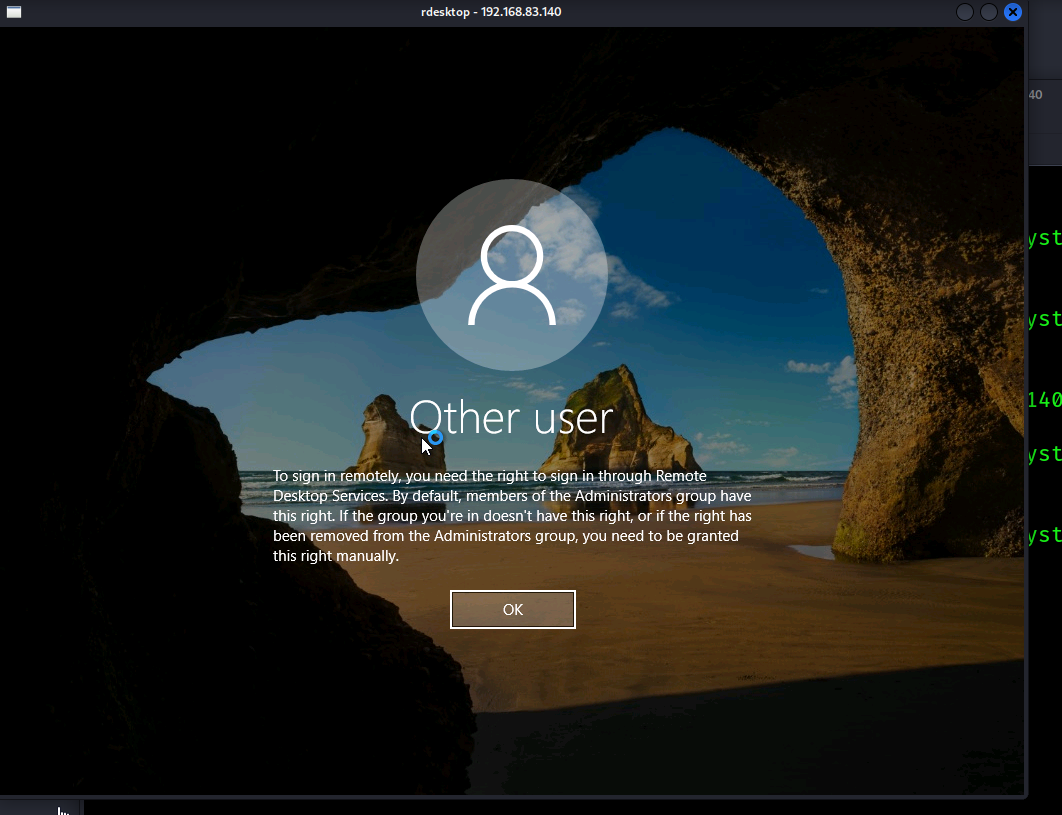
Task: Click the bottom window border of rdesktop
Action: (x=512, y=797)
